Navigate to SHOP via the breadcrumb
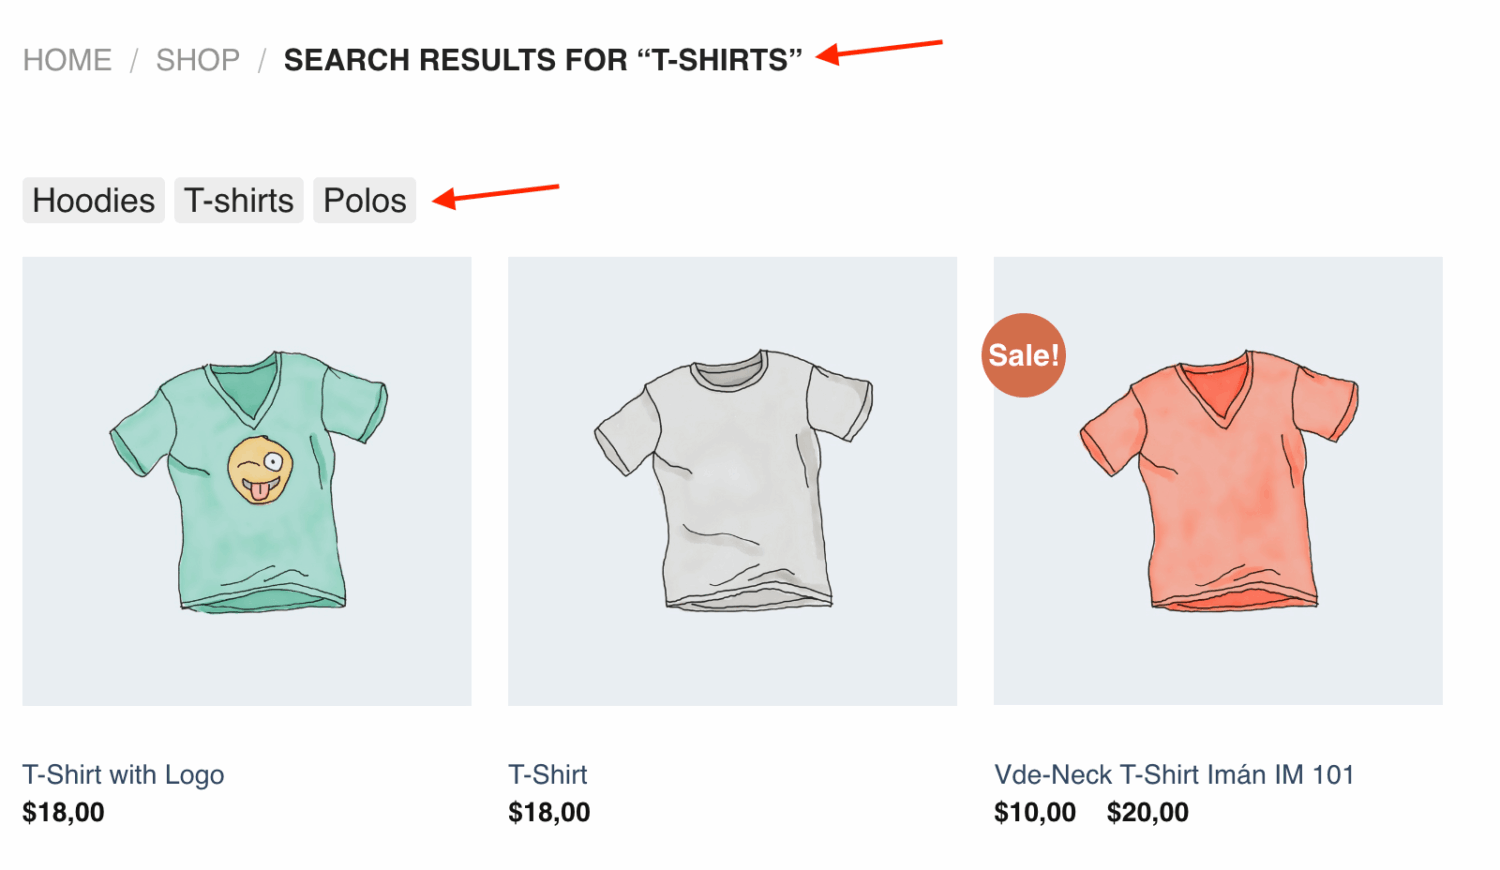 click(x=197, y=59)
